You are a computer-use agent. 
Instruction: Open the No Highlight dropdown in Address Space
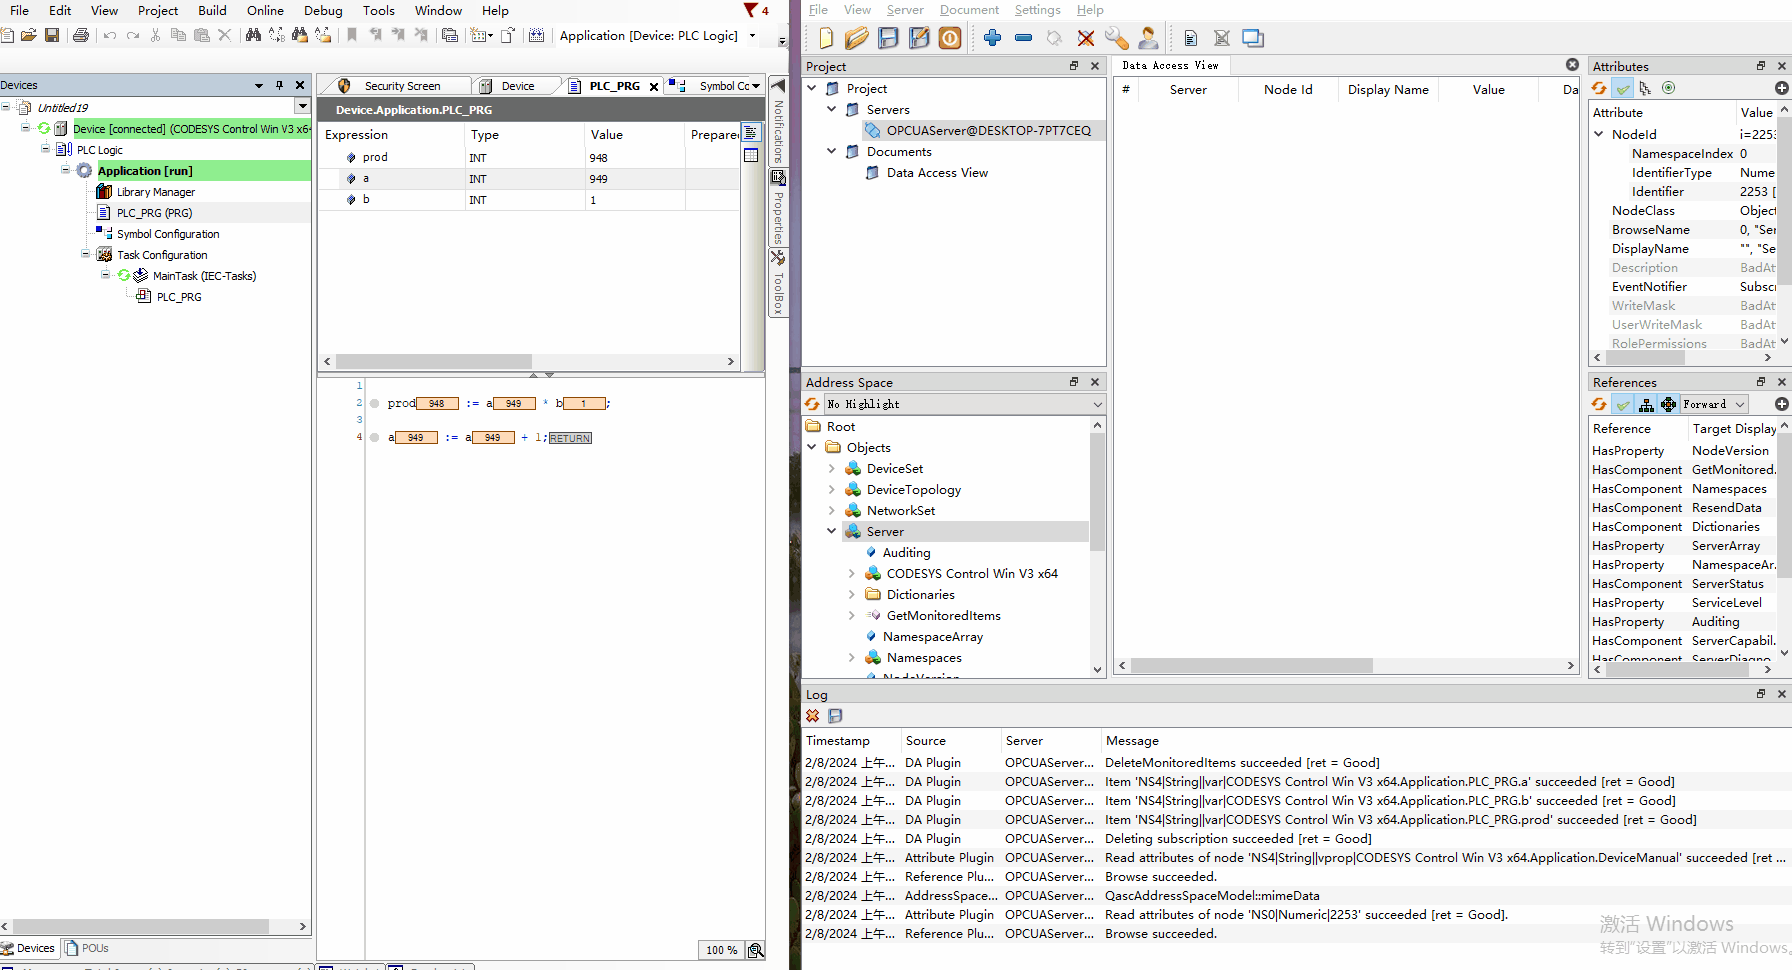pos(964,404)
